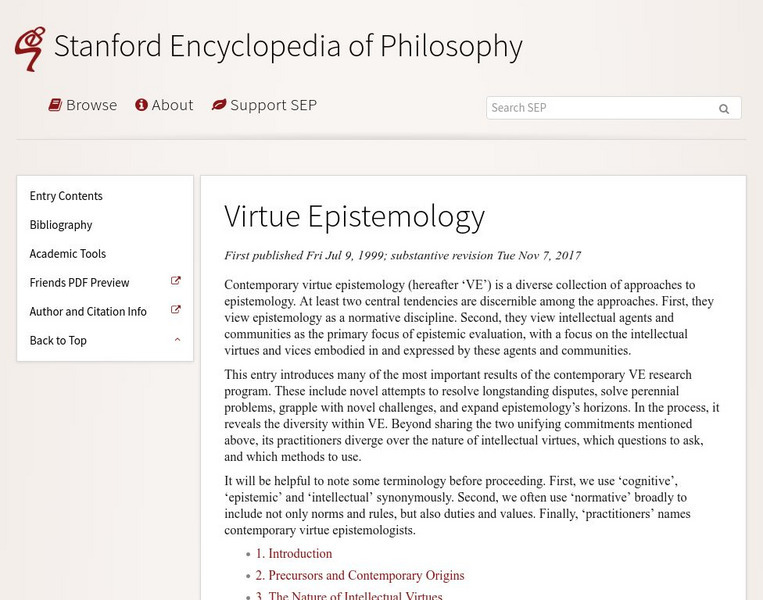The height and width of the screenshot is (600, 763).
Task: Click the Support SEP leaf icon
Action: 218,105
